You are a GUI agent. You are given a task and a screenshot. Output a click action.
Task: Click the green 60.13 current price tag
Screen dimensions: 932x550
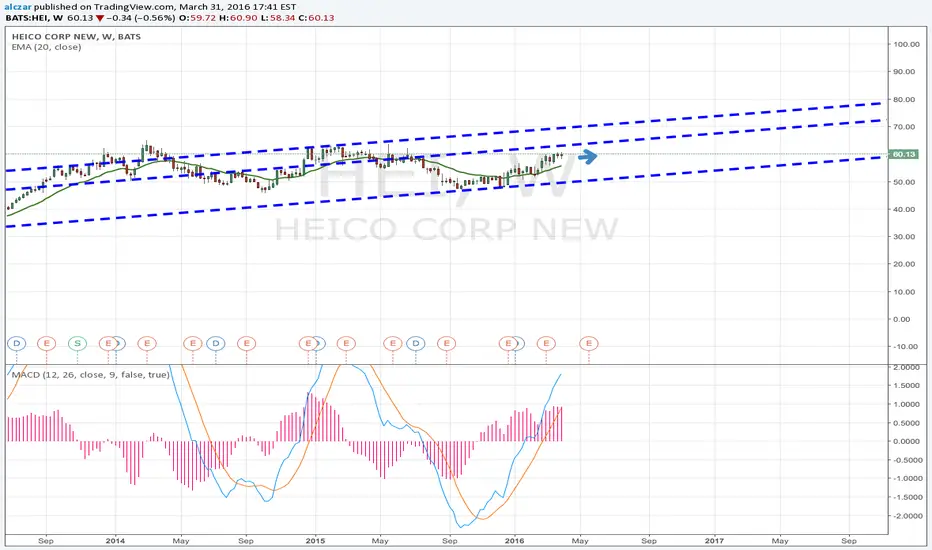(x=903, y=154)
